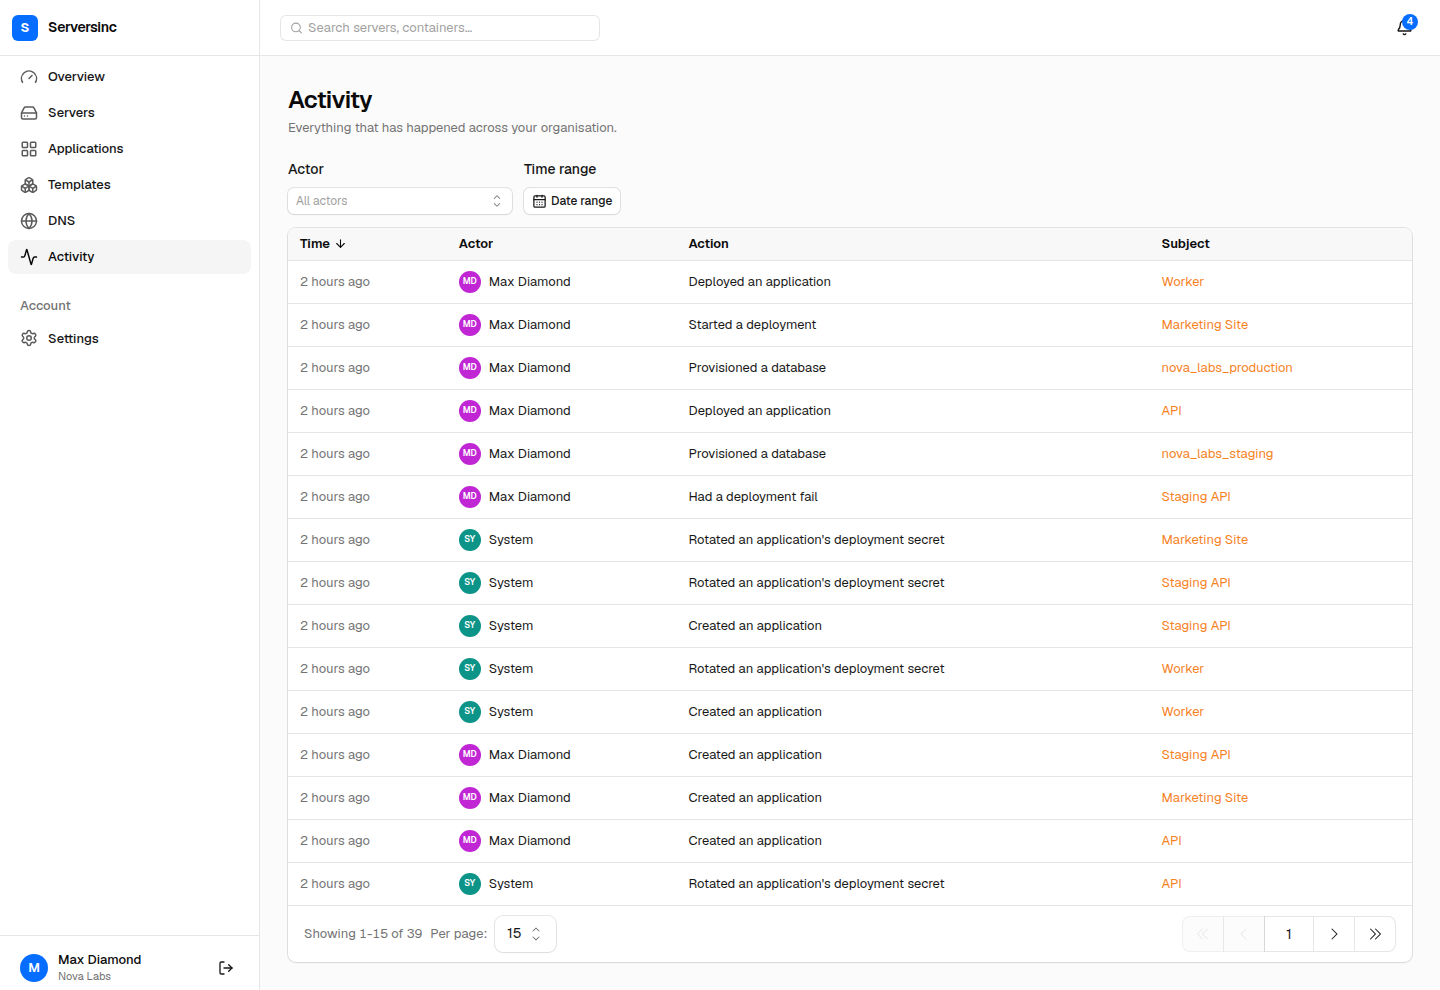
Task: Click the ServersInc logo icon
Action: click(25, 27)
